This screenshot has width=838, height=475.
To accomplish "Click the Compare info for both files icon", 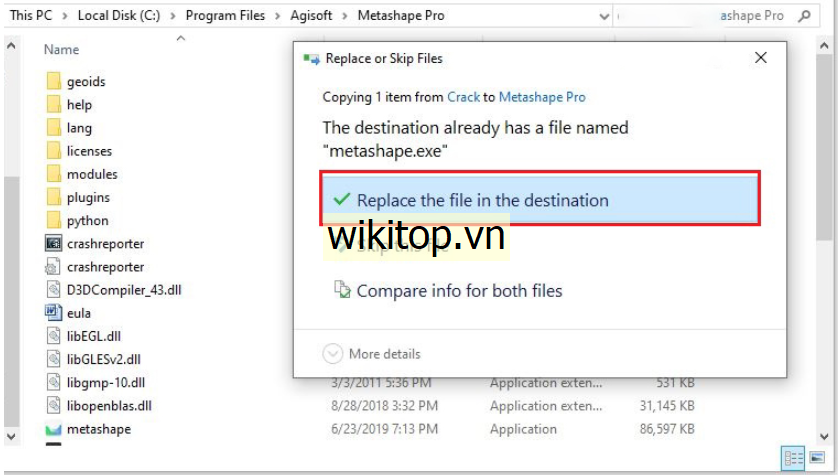I will click(x=342, y=291).
